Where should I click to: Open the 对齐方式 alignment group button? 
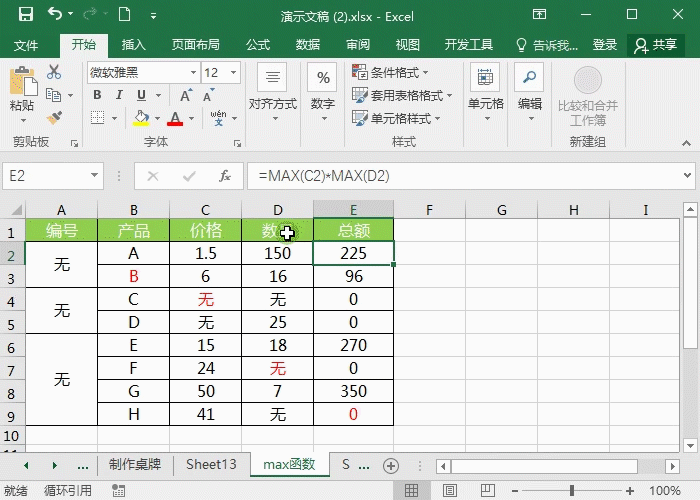click(273, 92)
